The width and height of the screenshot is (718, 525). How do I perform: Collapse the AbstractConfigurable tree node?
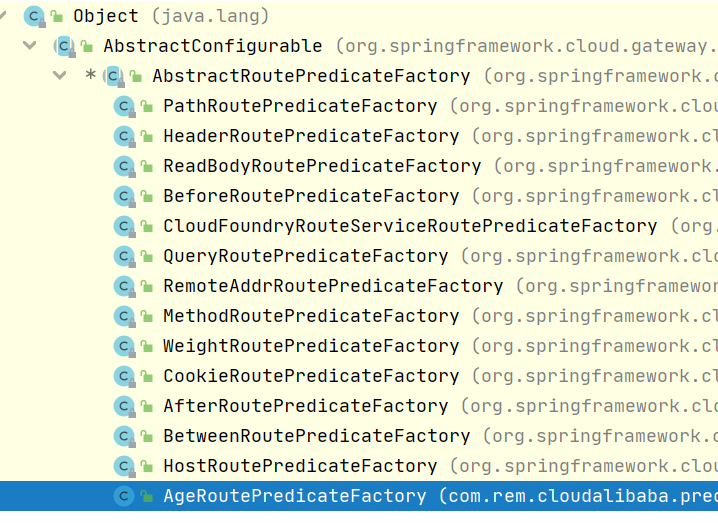pyautogui.click(x=30, y=45)
